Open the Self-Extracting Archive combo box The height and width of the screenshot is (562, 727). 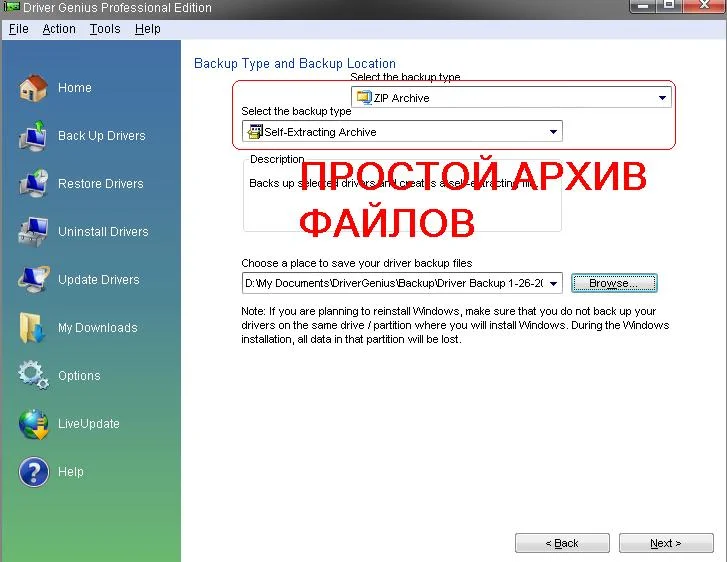tap(402, 132)
